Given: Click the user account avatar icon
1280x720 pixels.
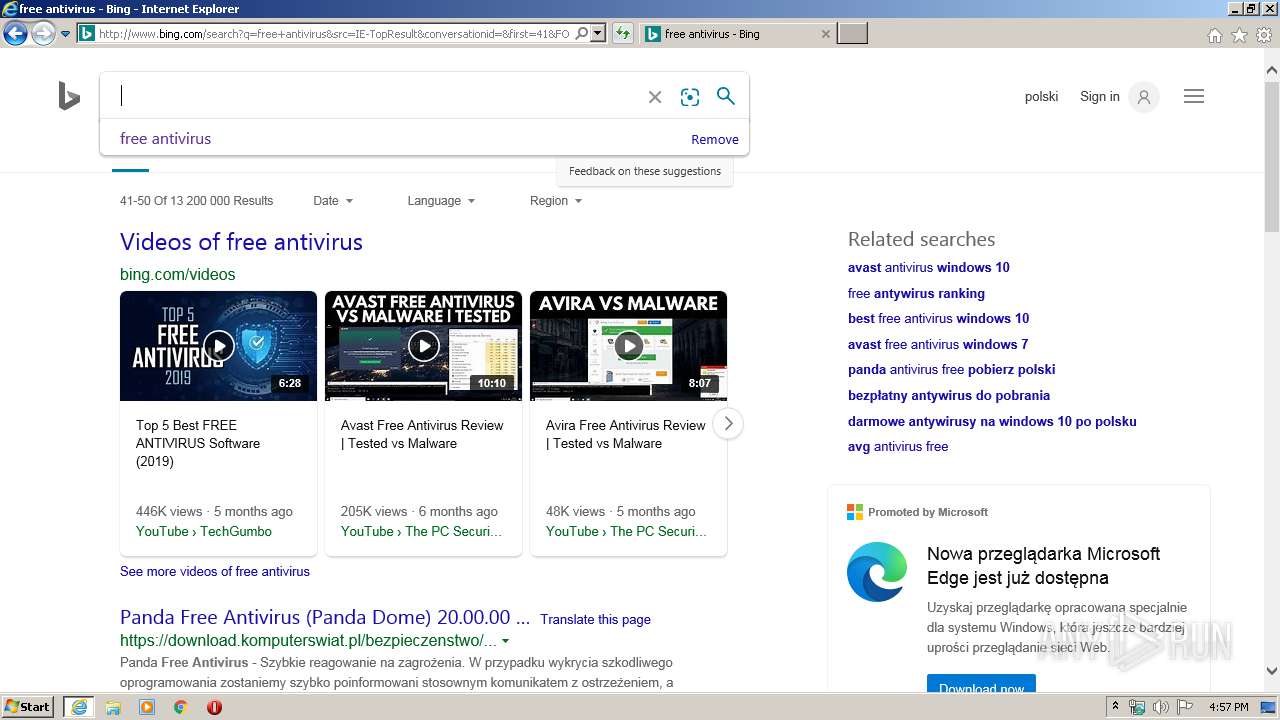Looking at the screenshot, I should point(1144,97).
